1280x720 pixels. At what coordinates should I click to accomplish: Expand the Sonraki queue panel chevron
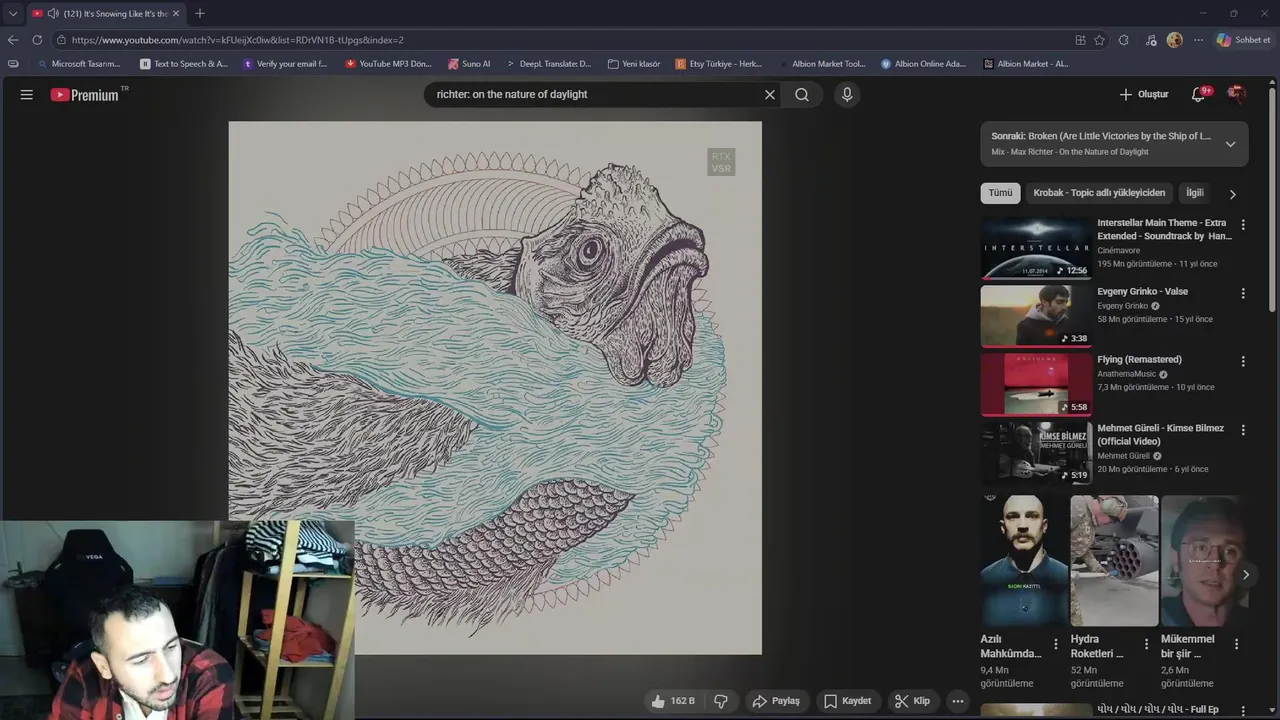point(1230,144)
